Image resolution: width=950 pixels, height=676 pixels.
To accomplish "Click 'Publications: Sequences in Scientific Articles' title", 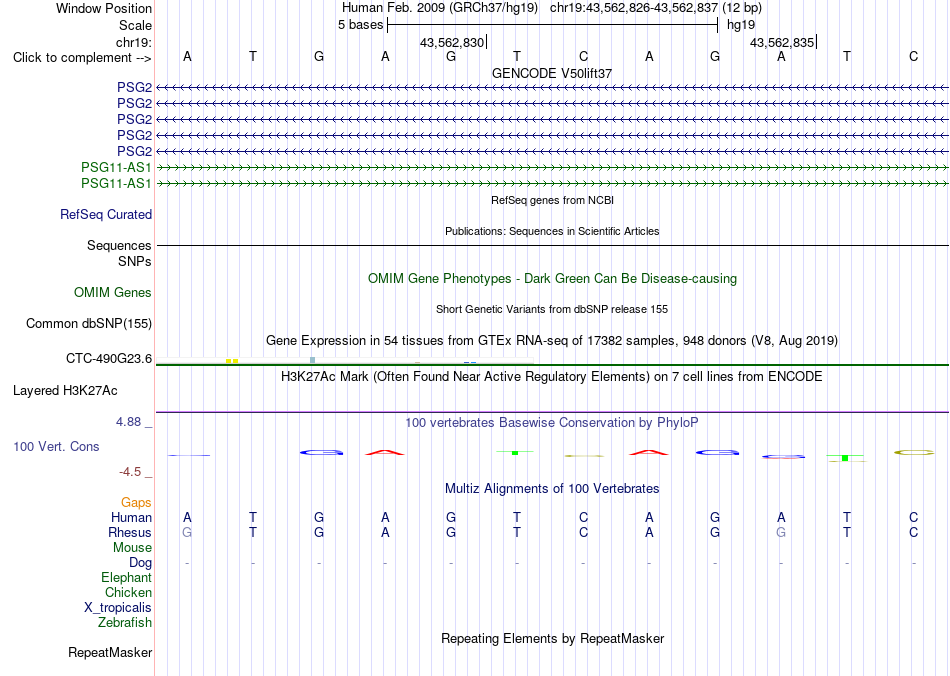I will [552, 231].
